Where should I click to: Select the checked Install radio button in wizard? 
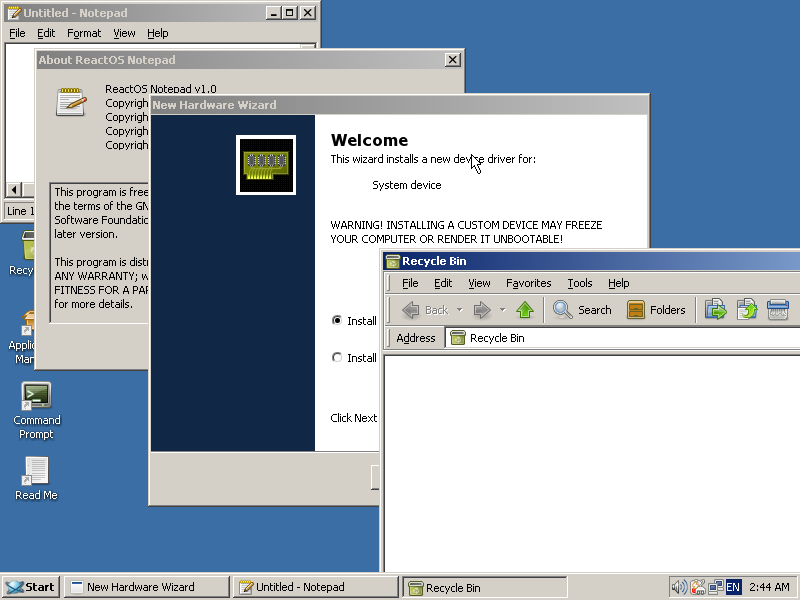[337, 320]
